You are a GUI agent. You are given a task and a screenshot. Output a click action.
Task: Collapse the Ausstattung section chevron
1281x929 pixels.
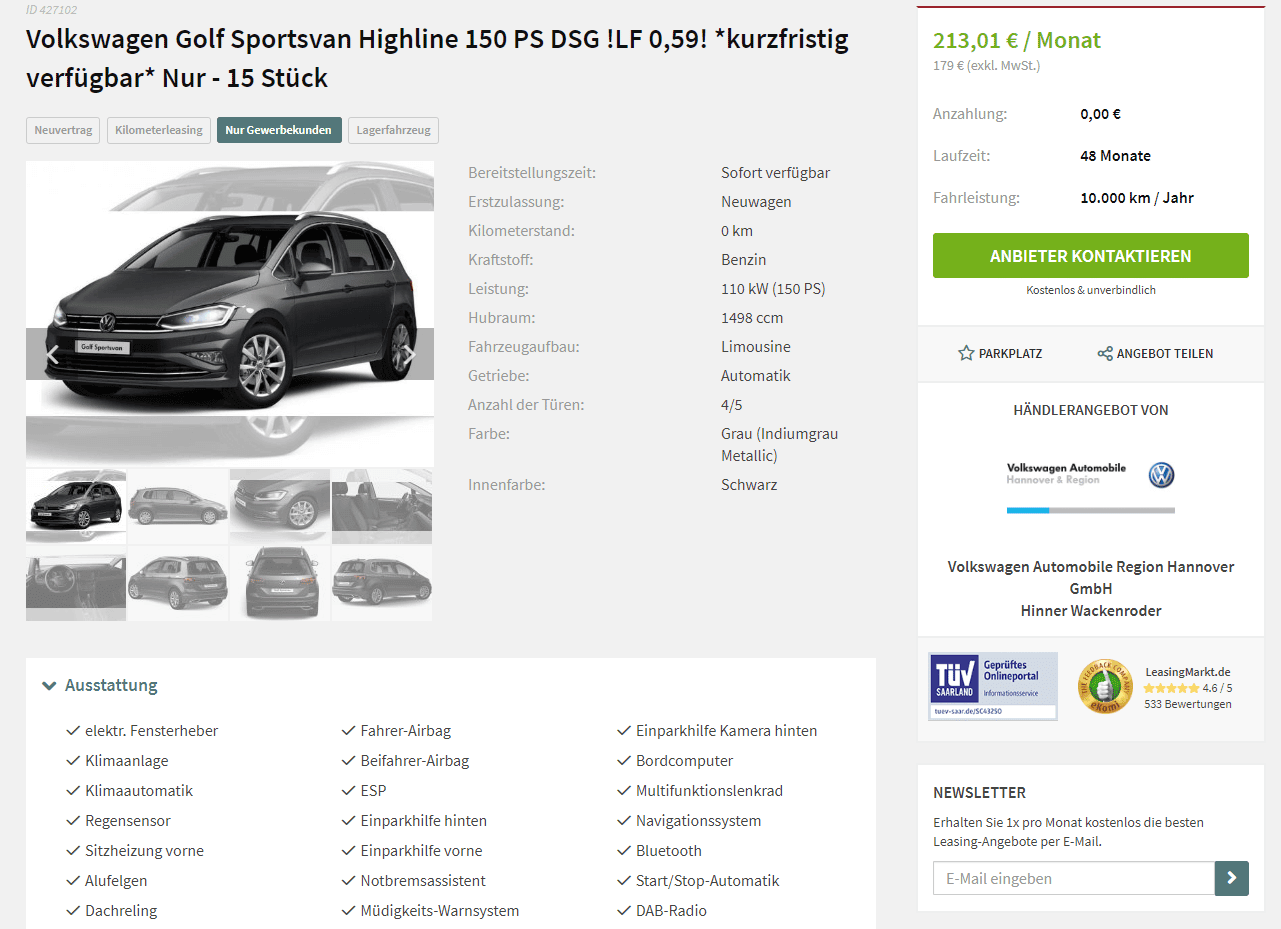pyautogui.click(x=49, y=686)
